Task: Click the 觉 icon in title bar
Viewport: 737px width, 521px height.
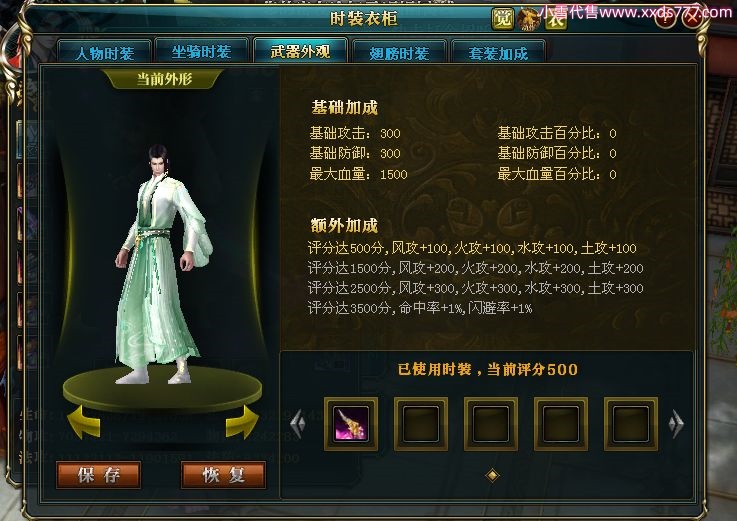Action: [502, 19]
